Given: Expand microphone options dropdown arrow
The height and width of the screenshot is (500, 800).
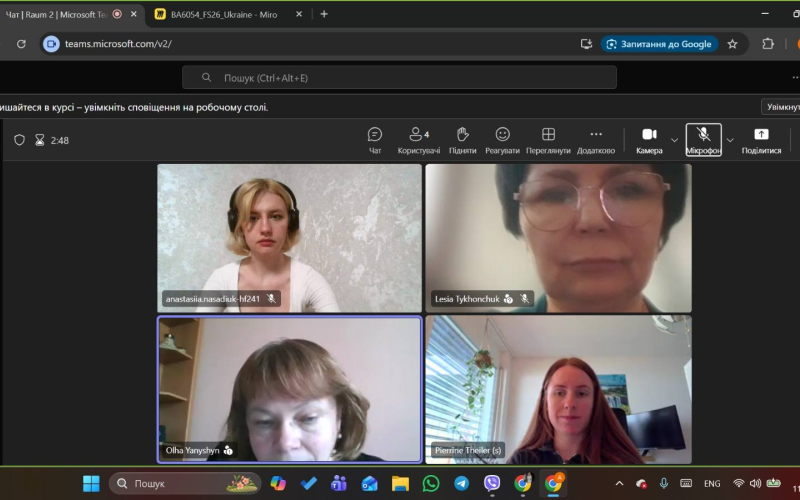Looking at the screenshot, I should pos(730,140).
